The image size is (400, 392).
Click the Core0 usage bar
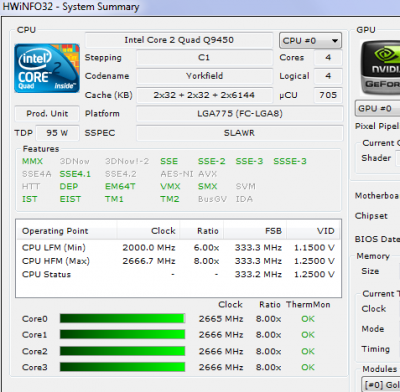122,318
